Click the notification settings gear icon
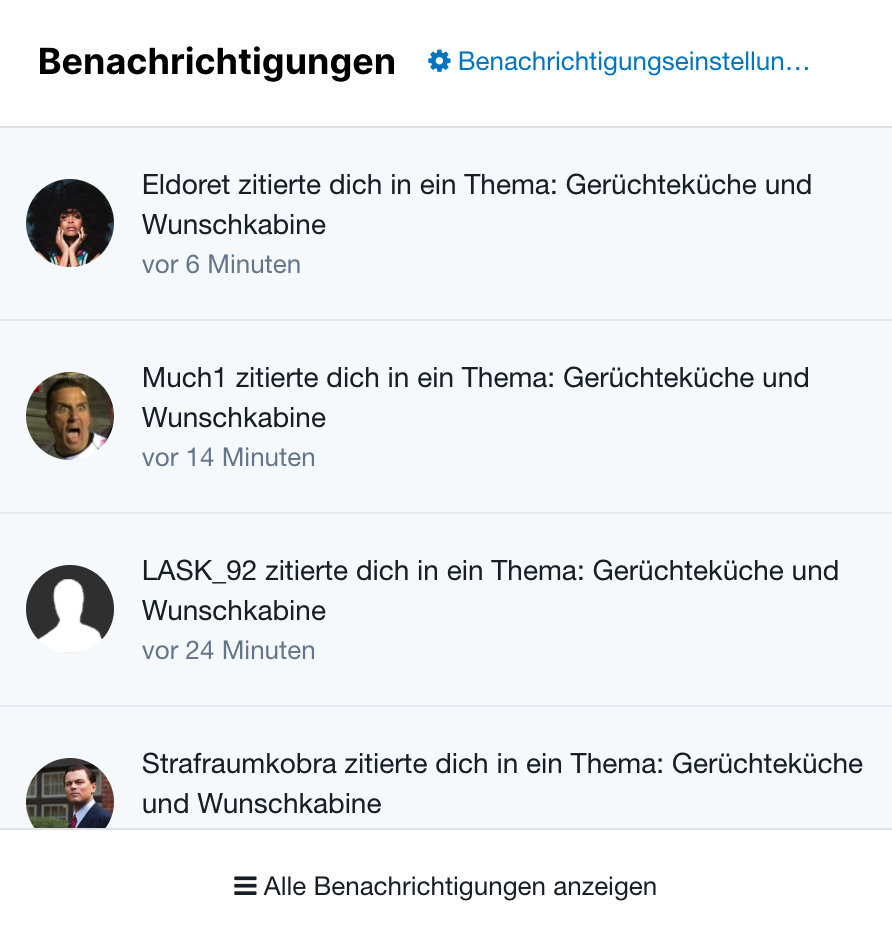The height and width of the screenshot is (940, 892). click(x=439, y=62)
